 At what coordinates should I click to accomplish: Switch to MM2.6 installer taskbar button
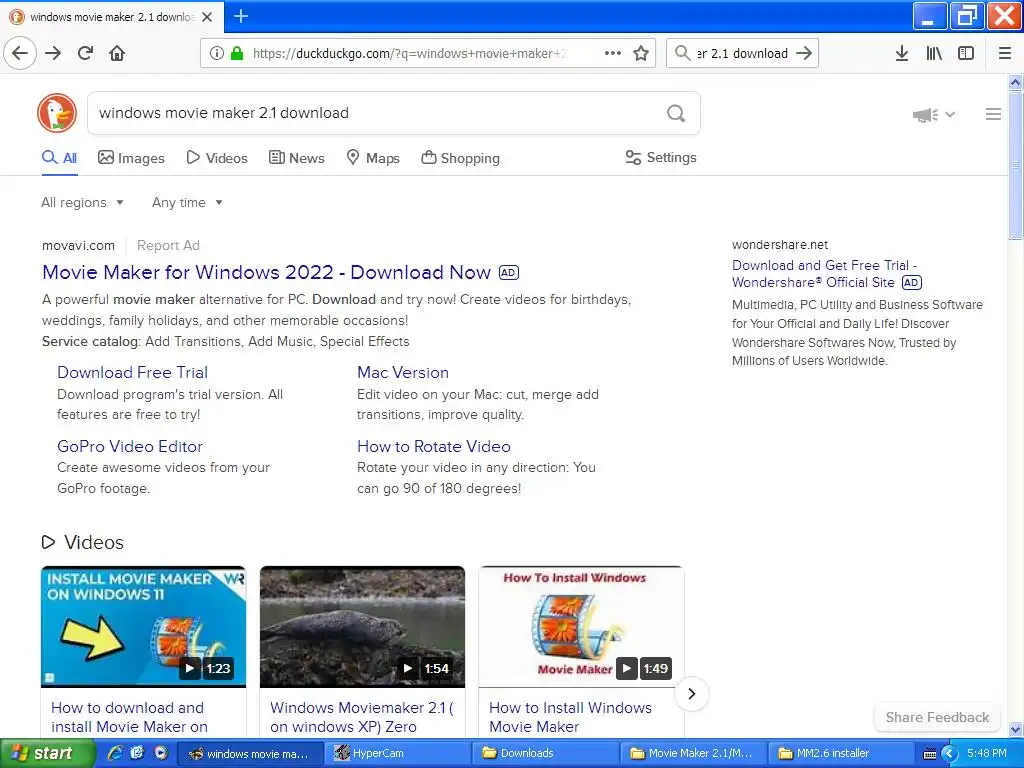point(842,753)
